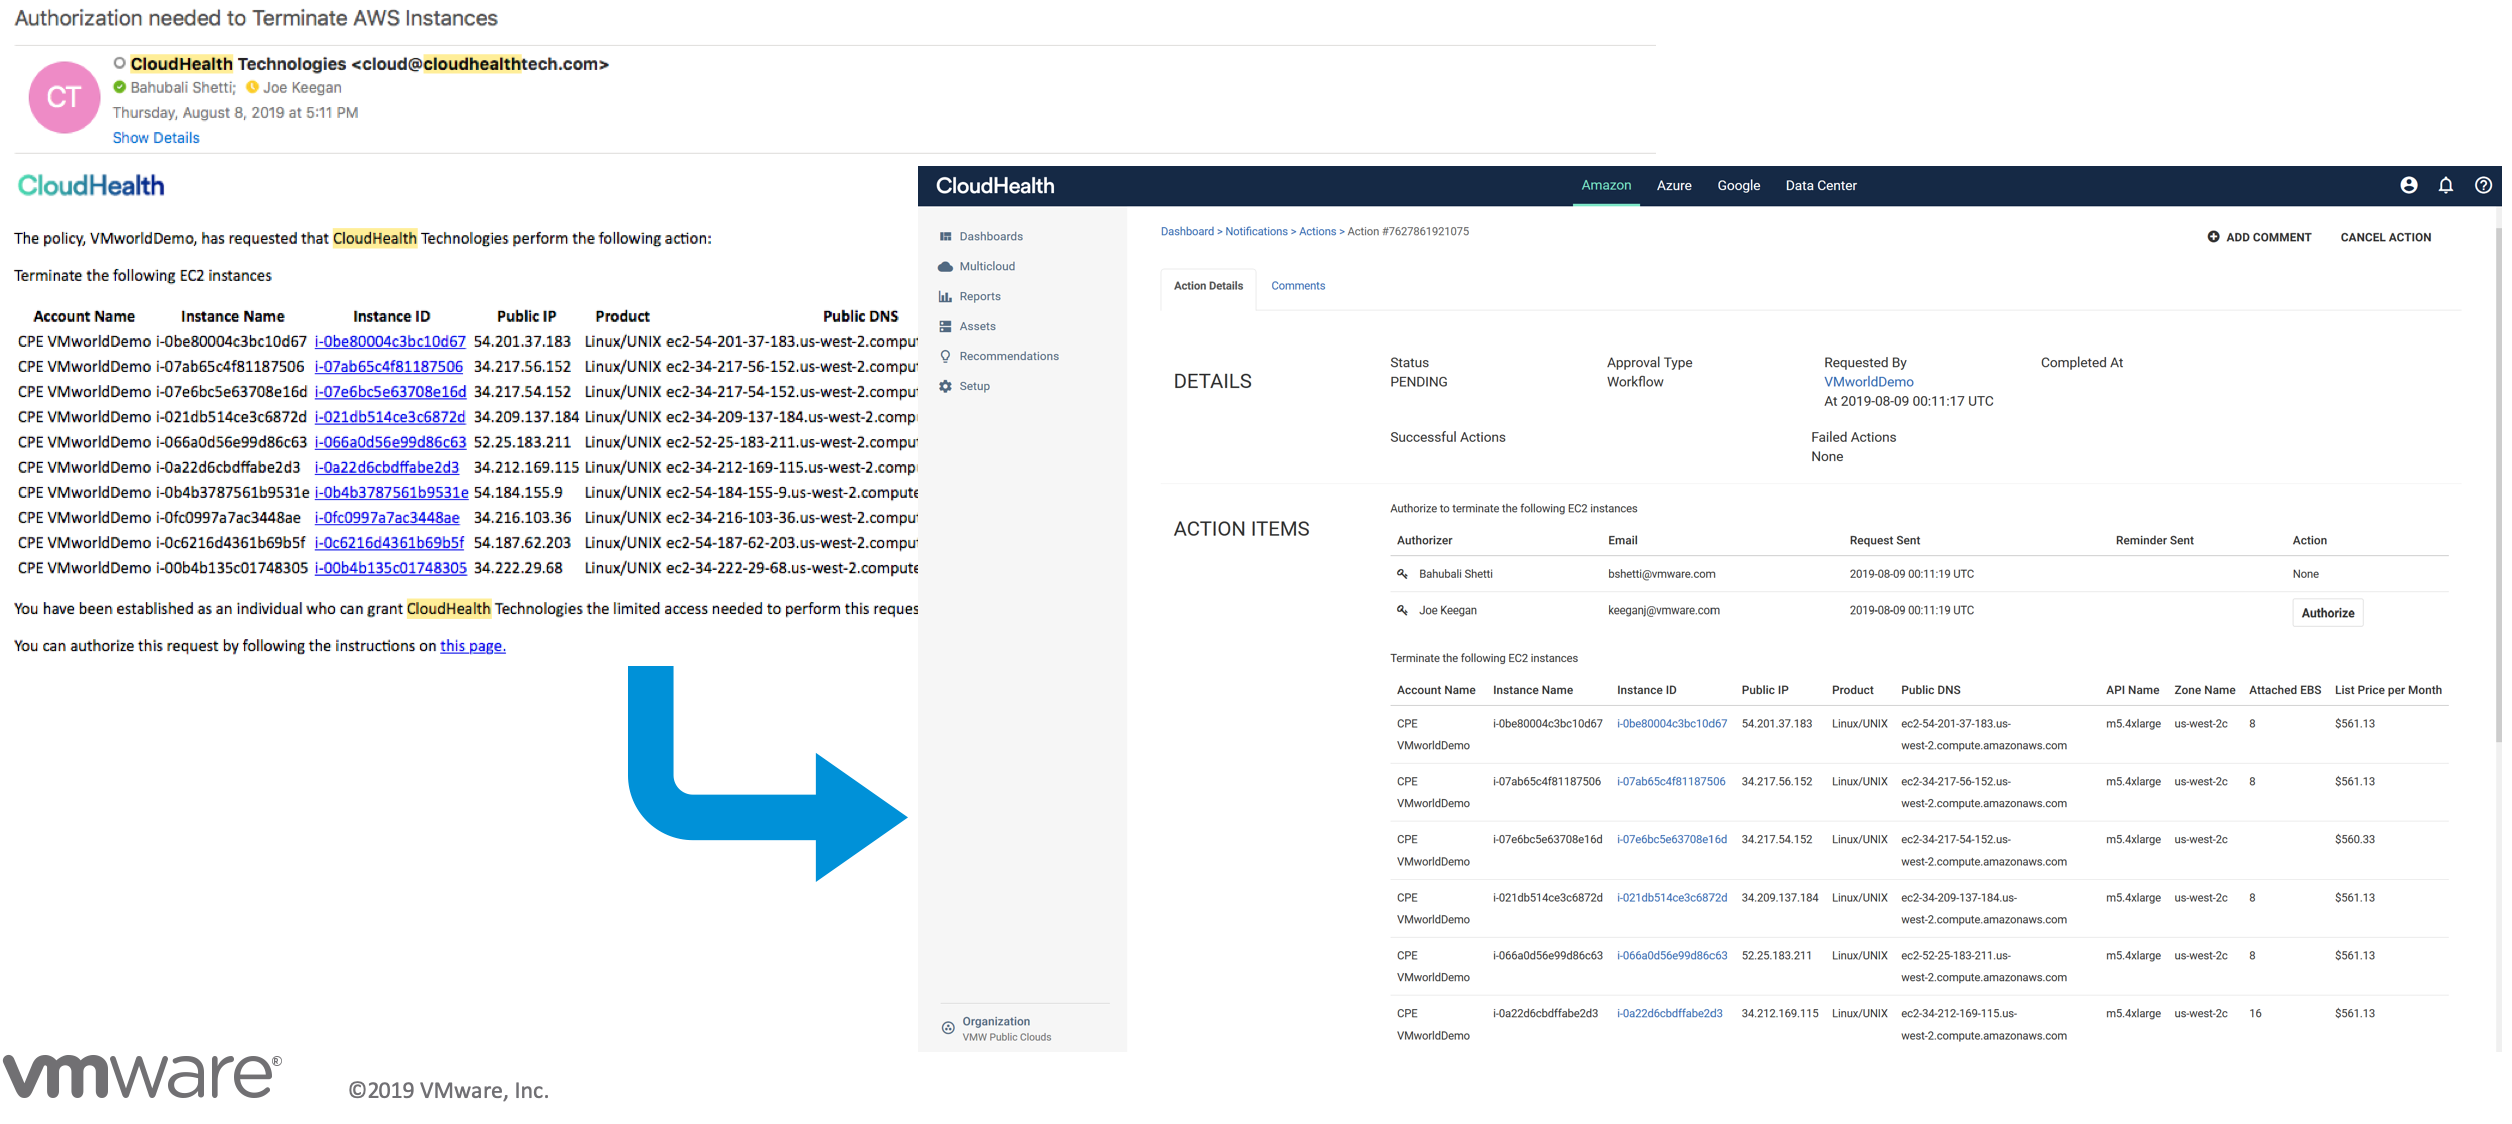2512x1124 pixels.
Task: Open email link i-0be80004c3bc10d67
Action: (390, 342)
